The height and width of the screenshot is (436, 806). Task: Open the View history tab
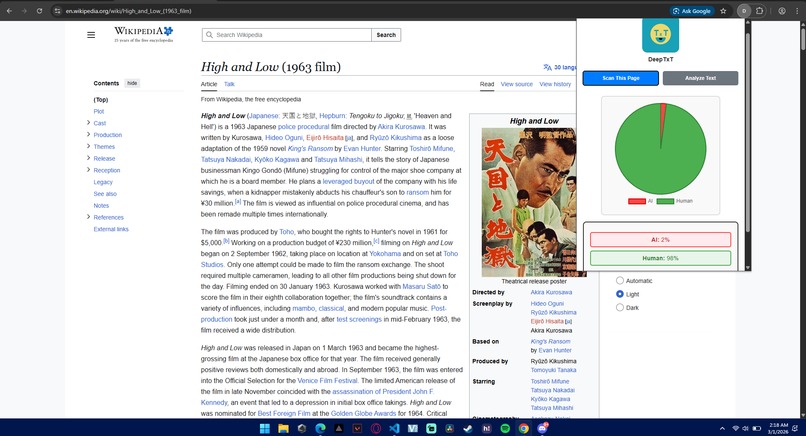click(555, 84)
